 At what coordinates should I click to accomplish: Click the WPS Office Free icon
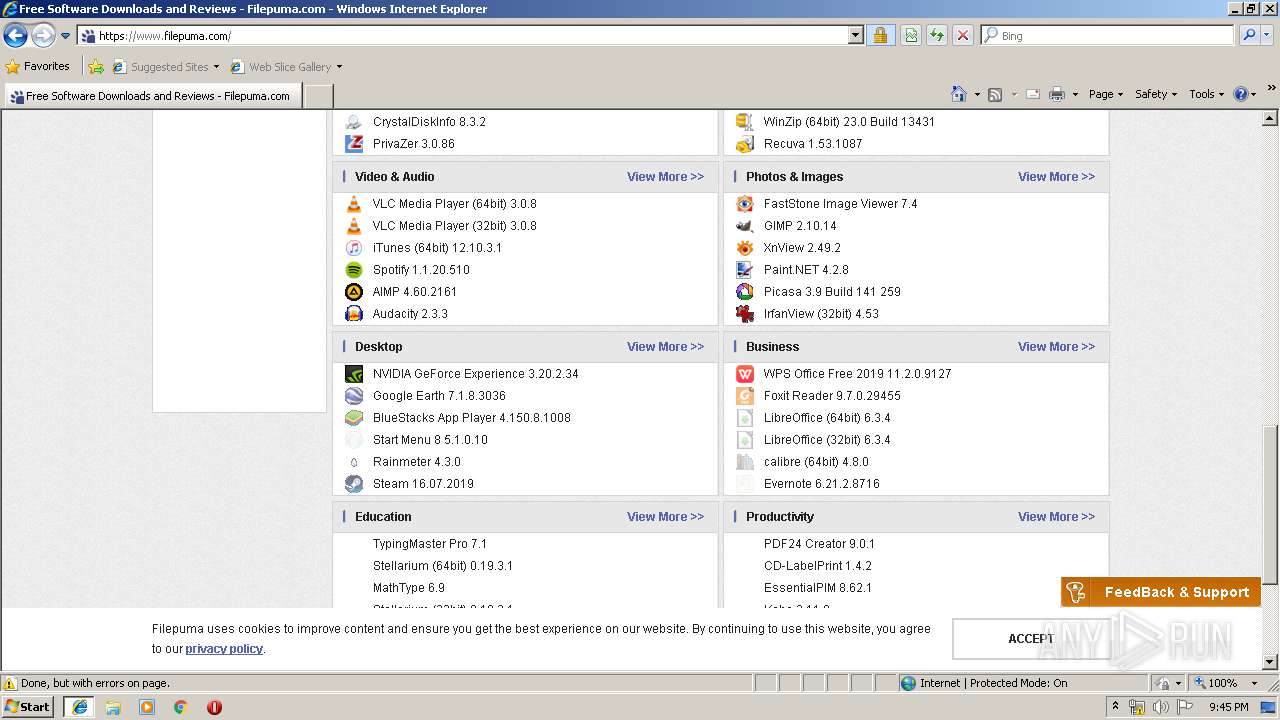point(744,374)
